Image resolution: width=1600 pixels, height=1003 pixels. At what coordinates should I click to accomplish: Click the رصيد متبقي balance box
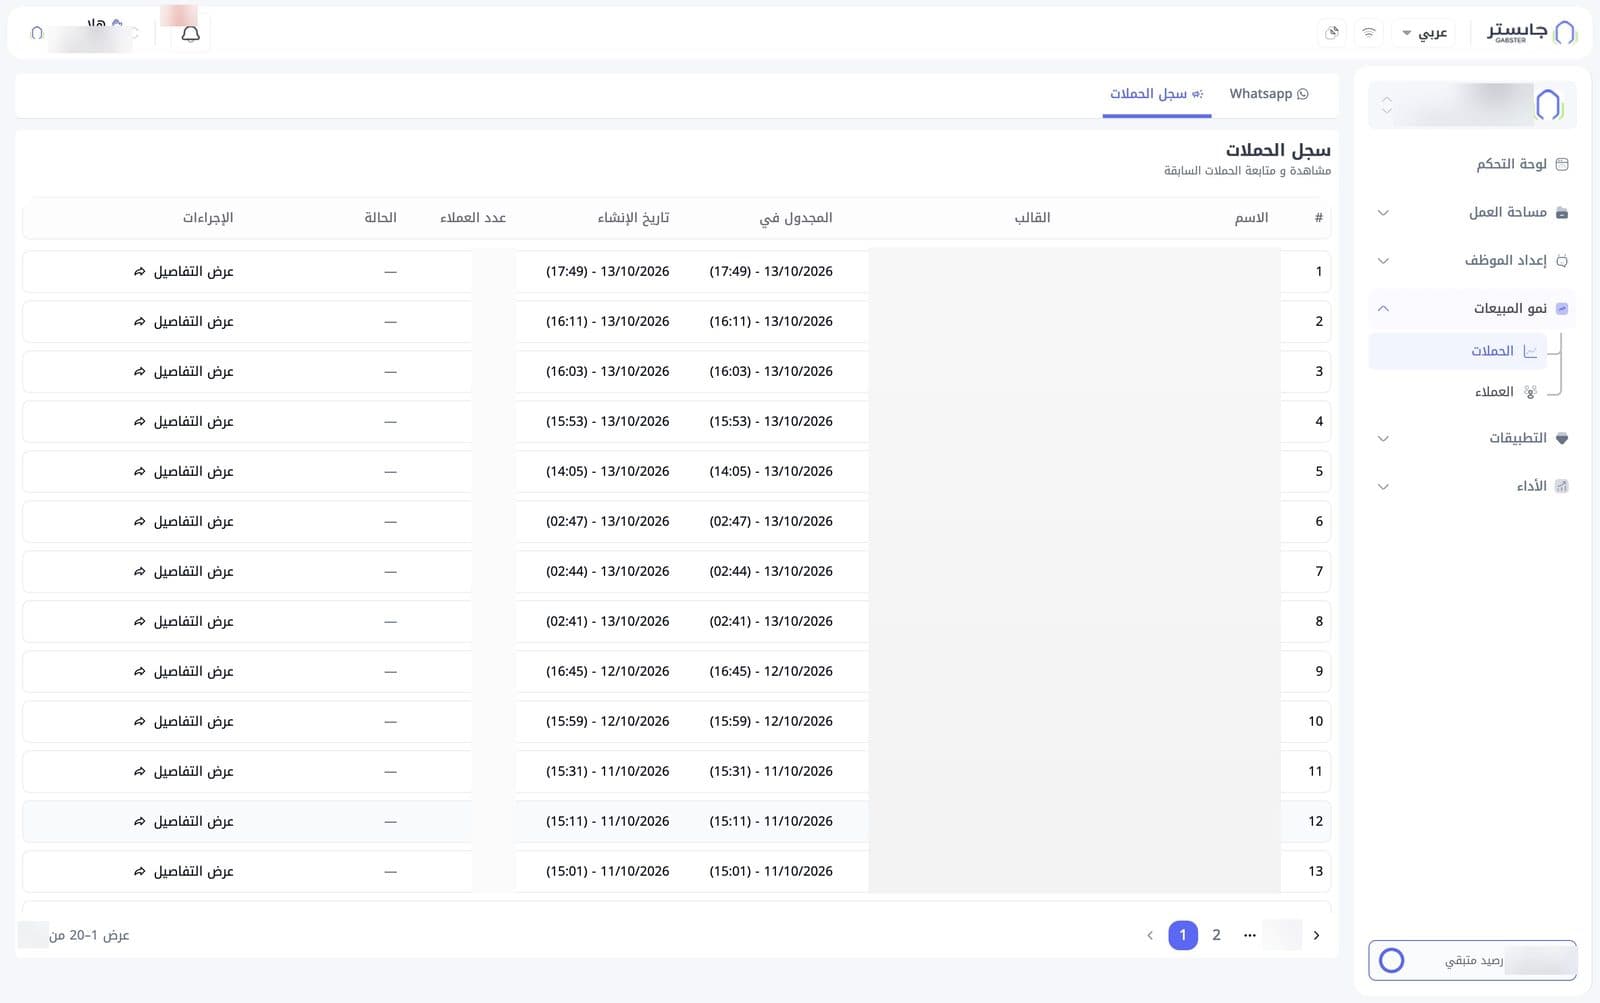tap(1472, 961)
